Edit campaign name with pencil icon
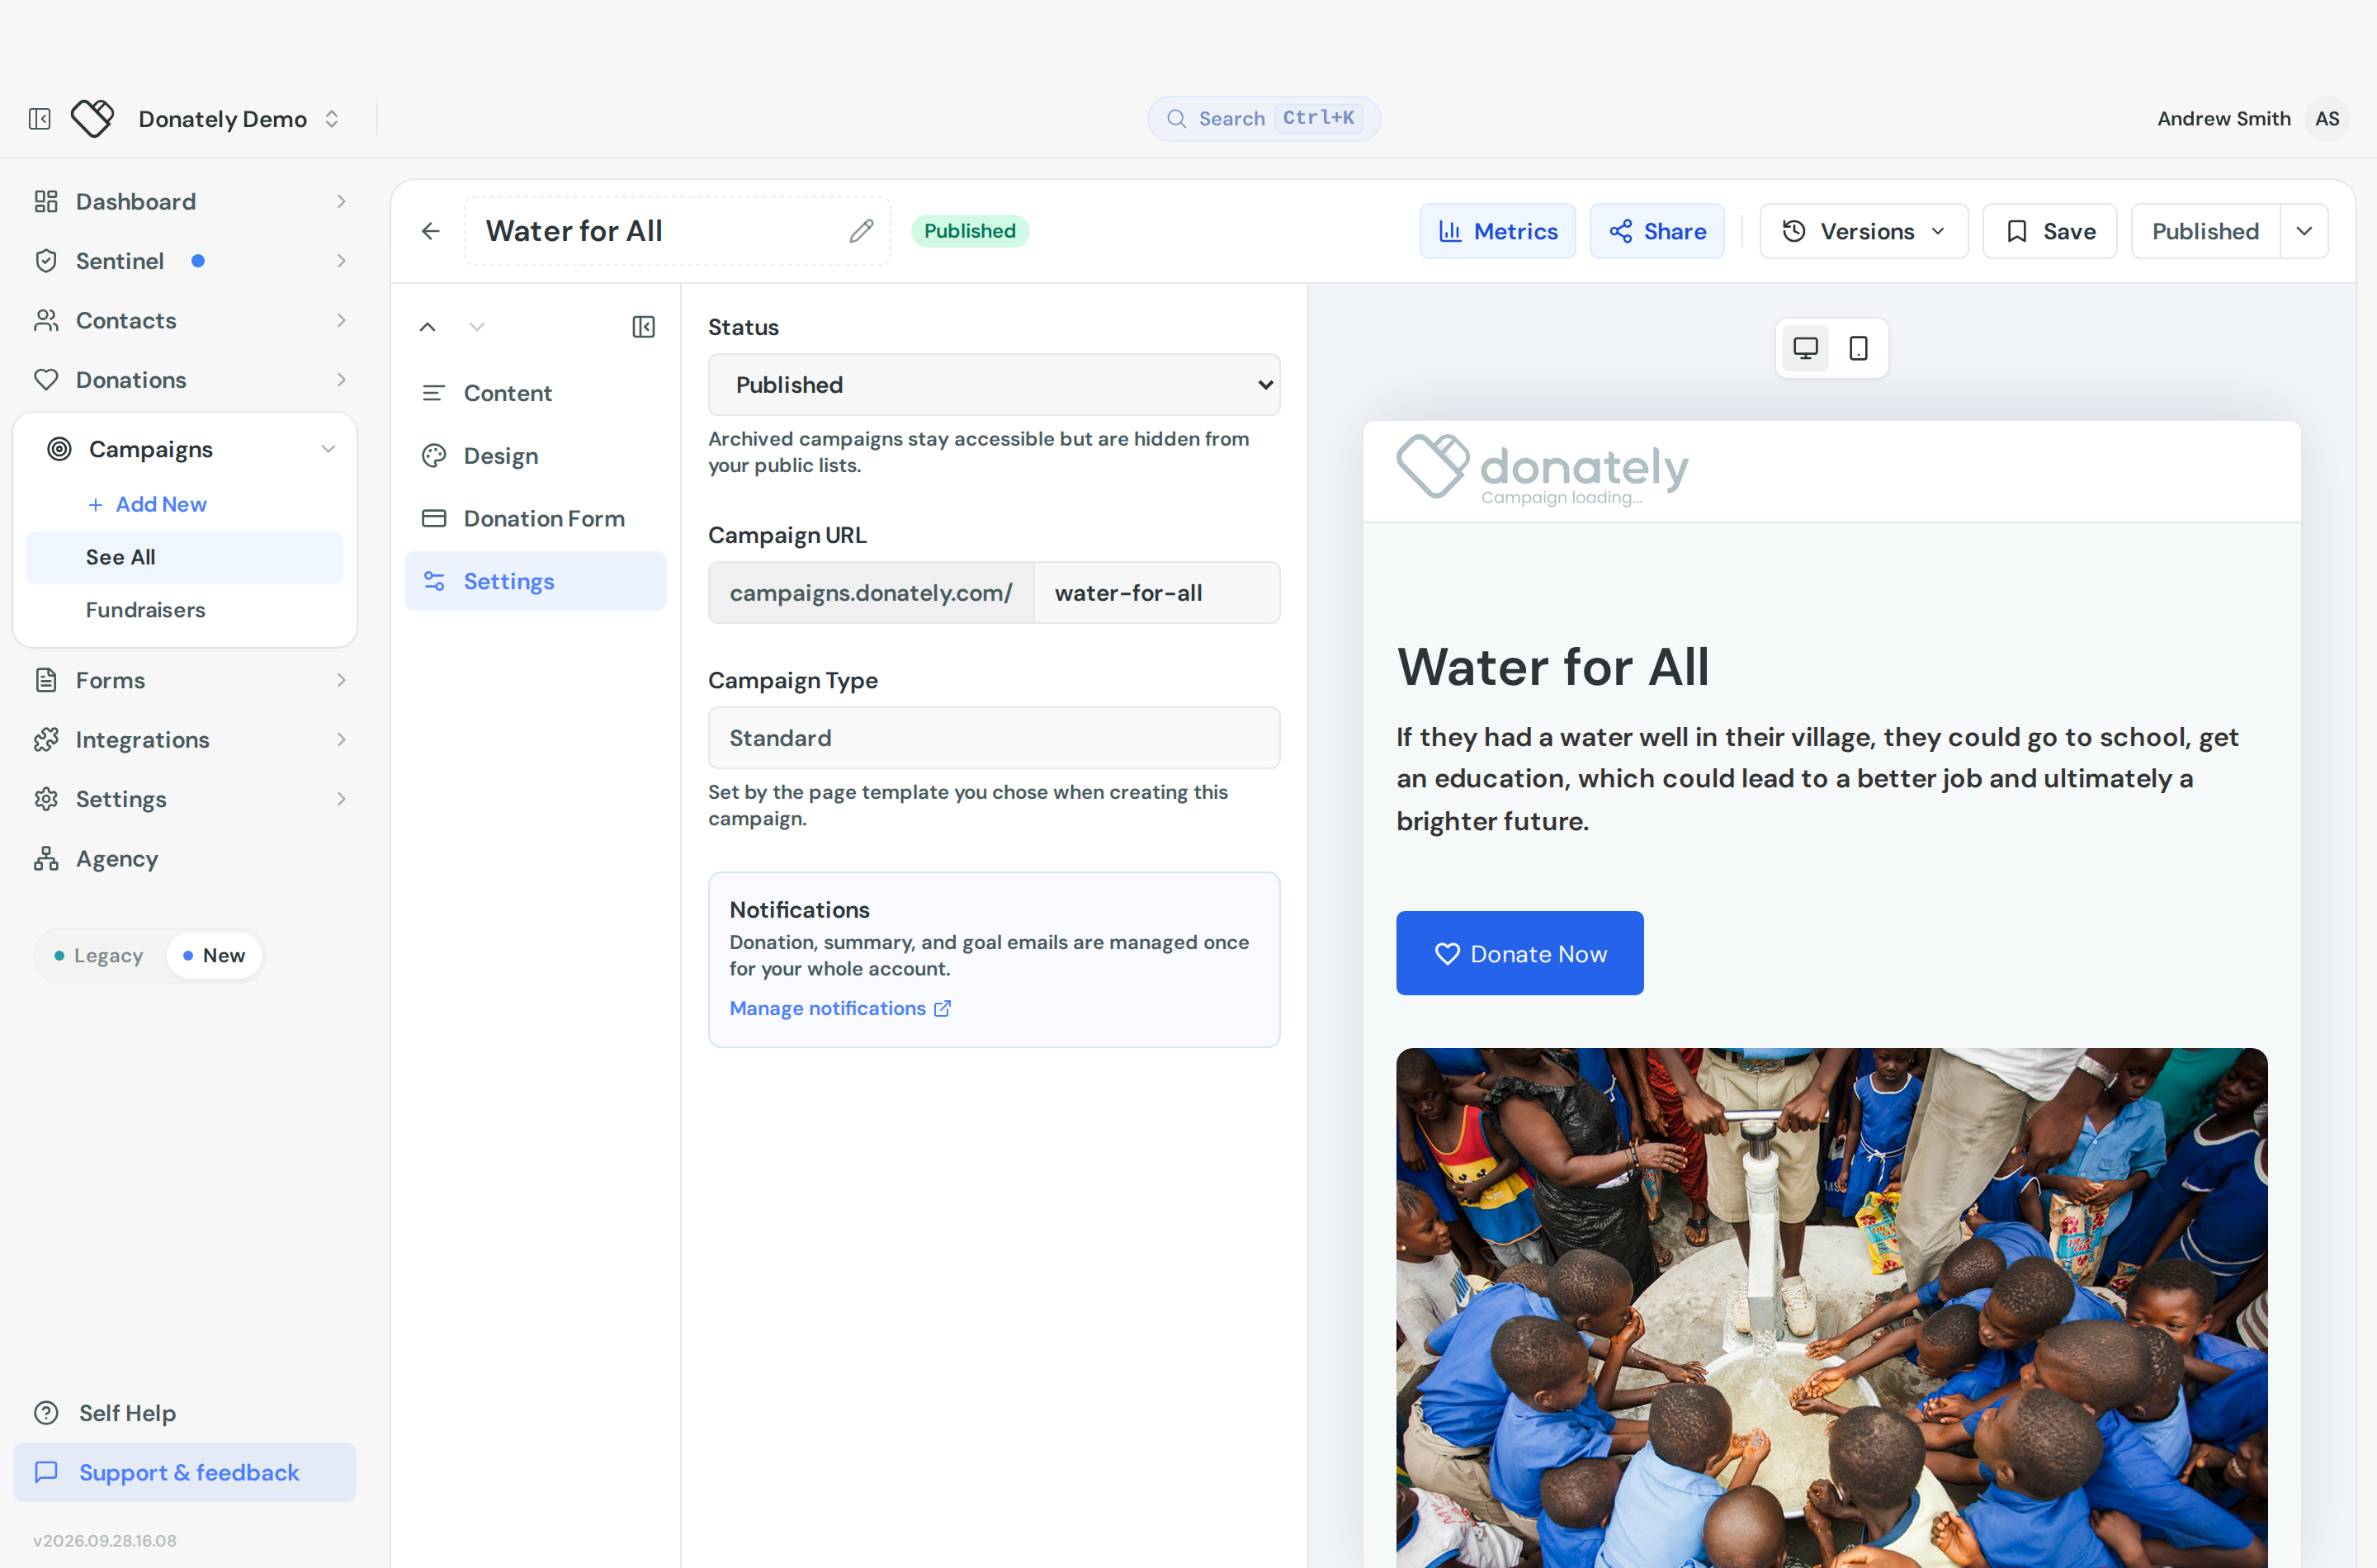 861,231
